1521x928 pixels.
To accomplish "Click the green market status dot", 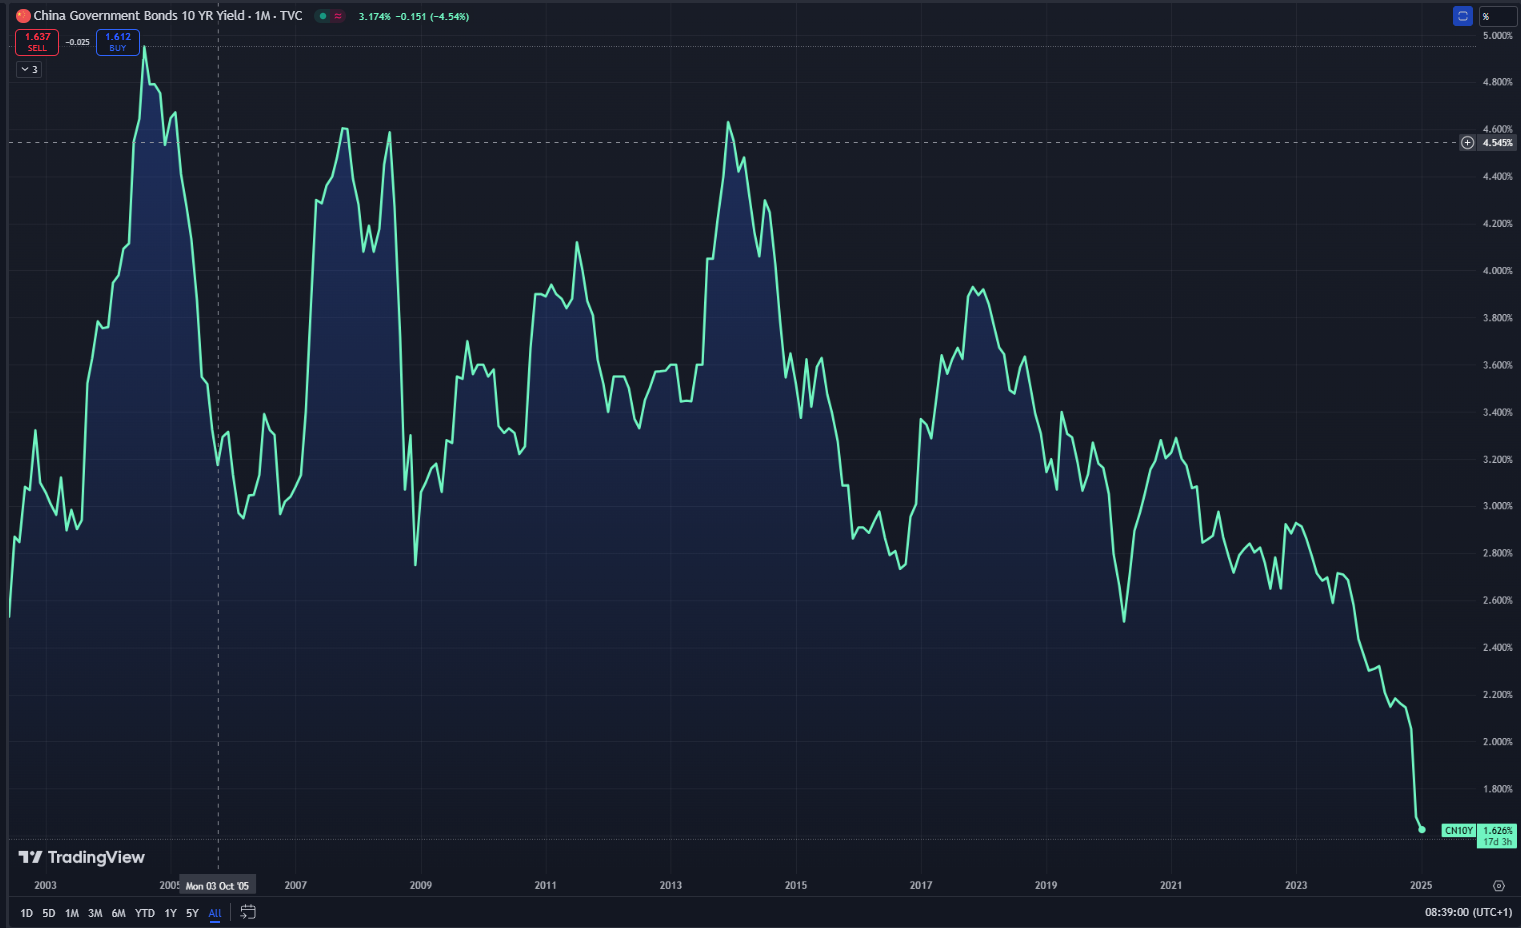I will coord(323,16).
